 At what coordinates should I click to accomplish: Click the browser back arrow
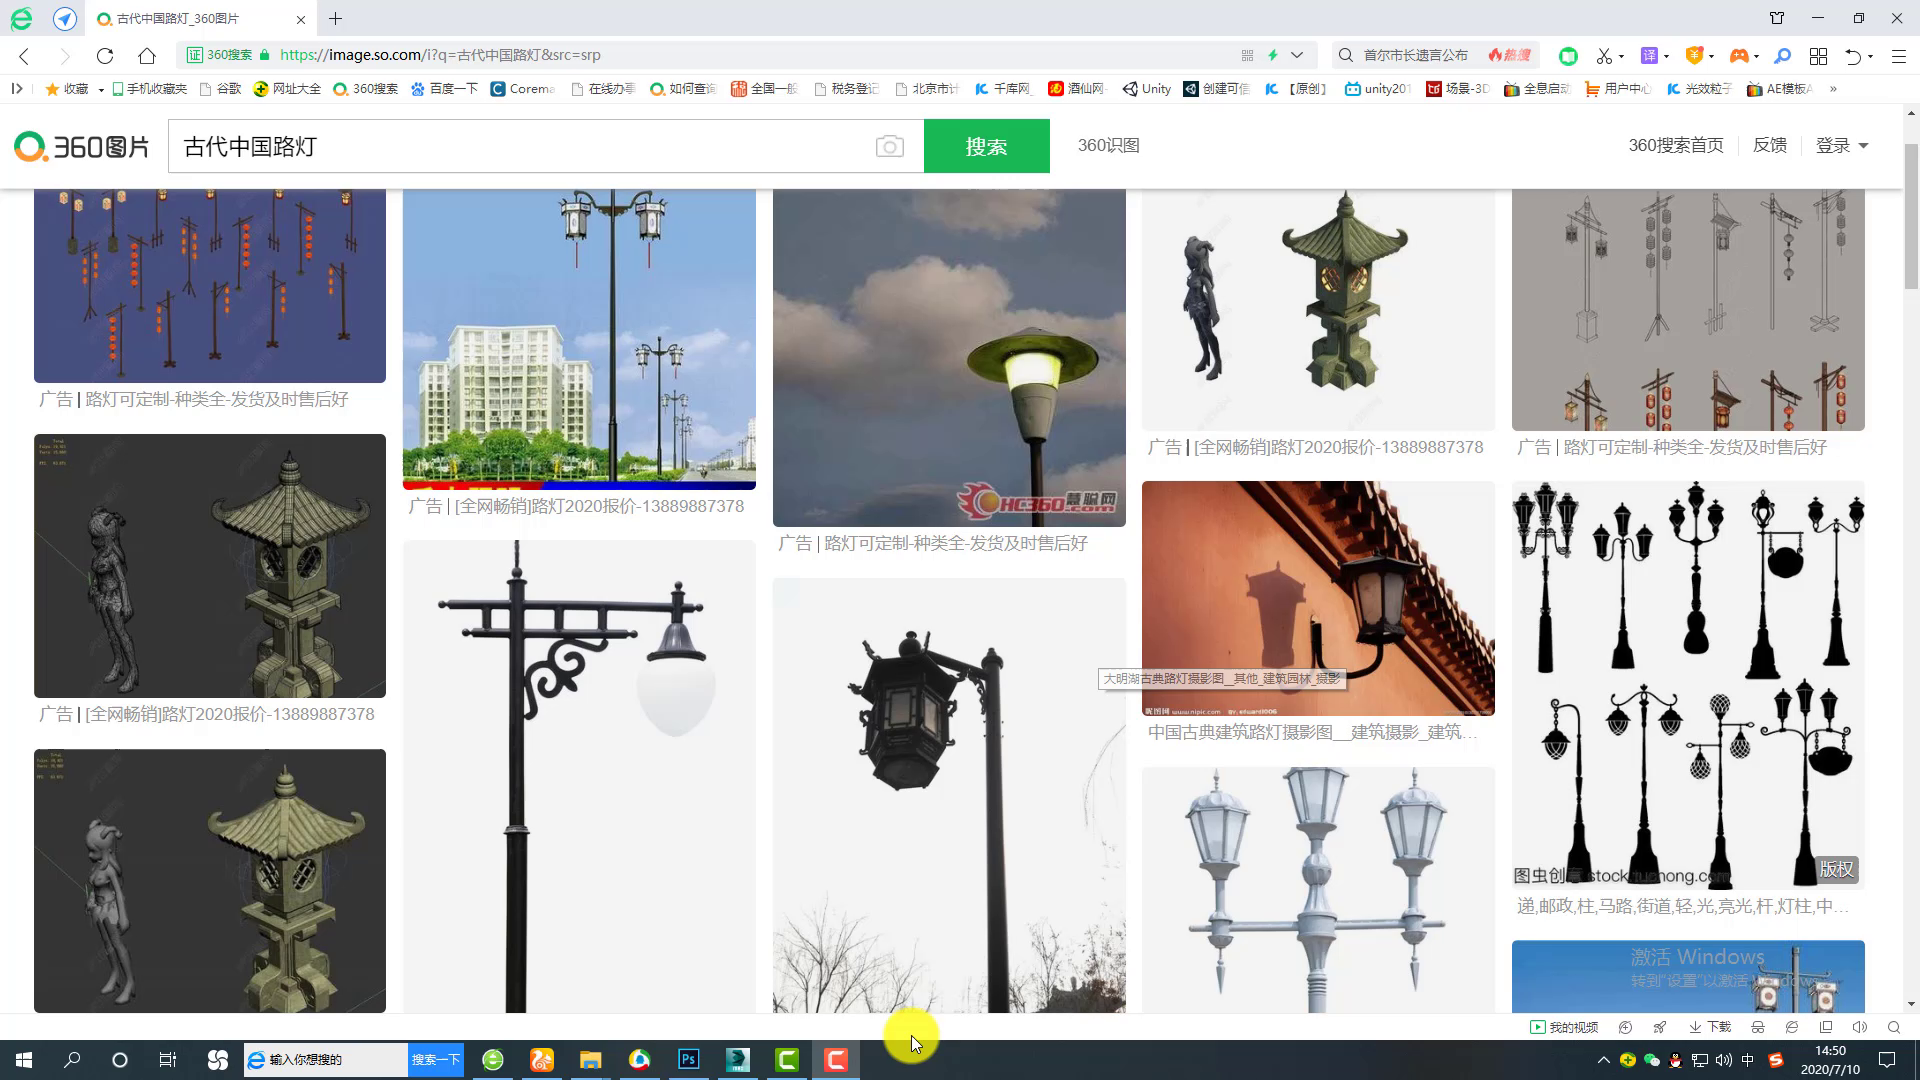click(24, 56)
